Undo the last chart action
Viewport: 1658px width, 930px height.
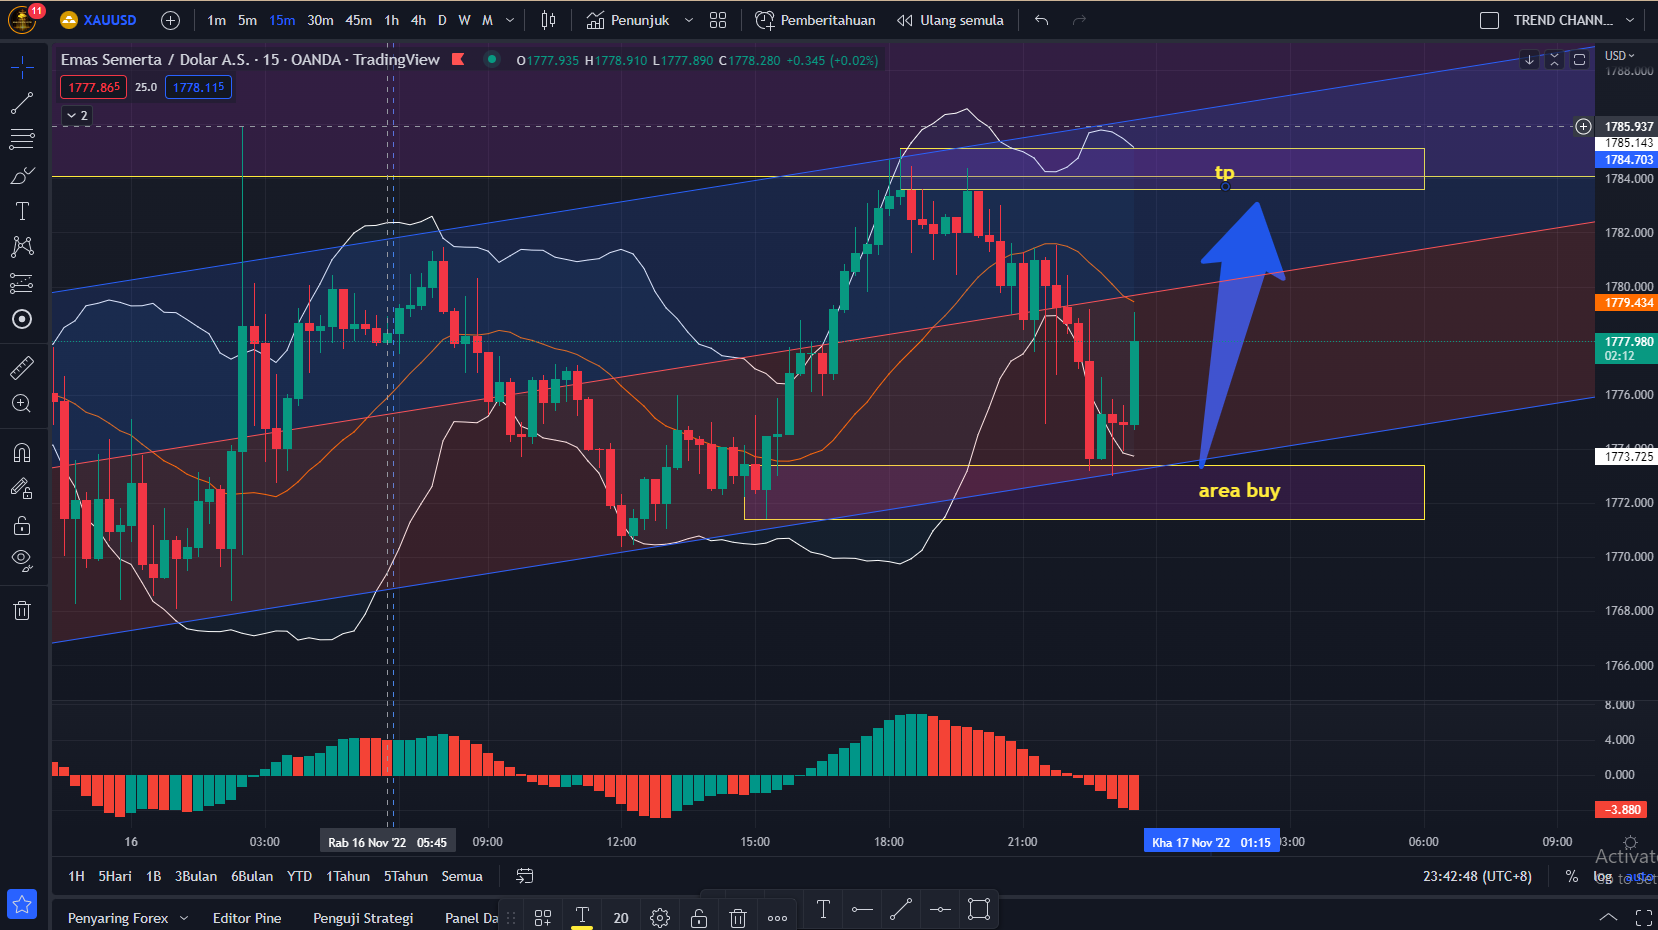pyautogui.click(x=1042, y=20)
